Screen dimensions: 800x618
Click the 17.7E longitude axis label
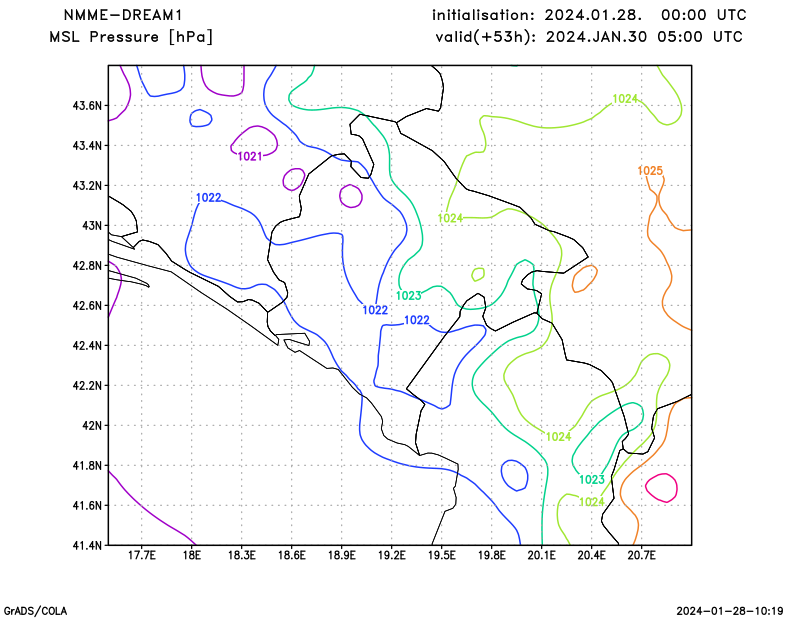point(141,555)
